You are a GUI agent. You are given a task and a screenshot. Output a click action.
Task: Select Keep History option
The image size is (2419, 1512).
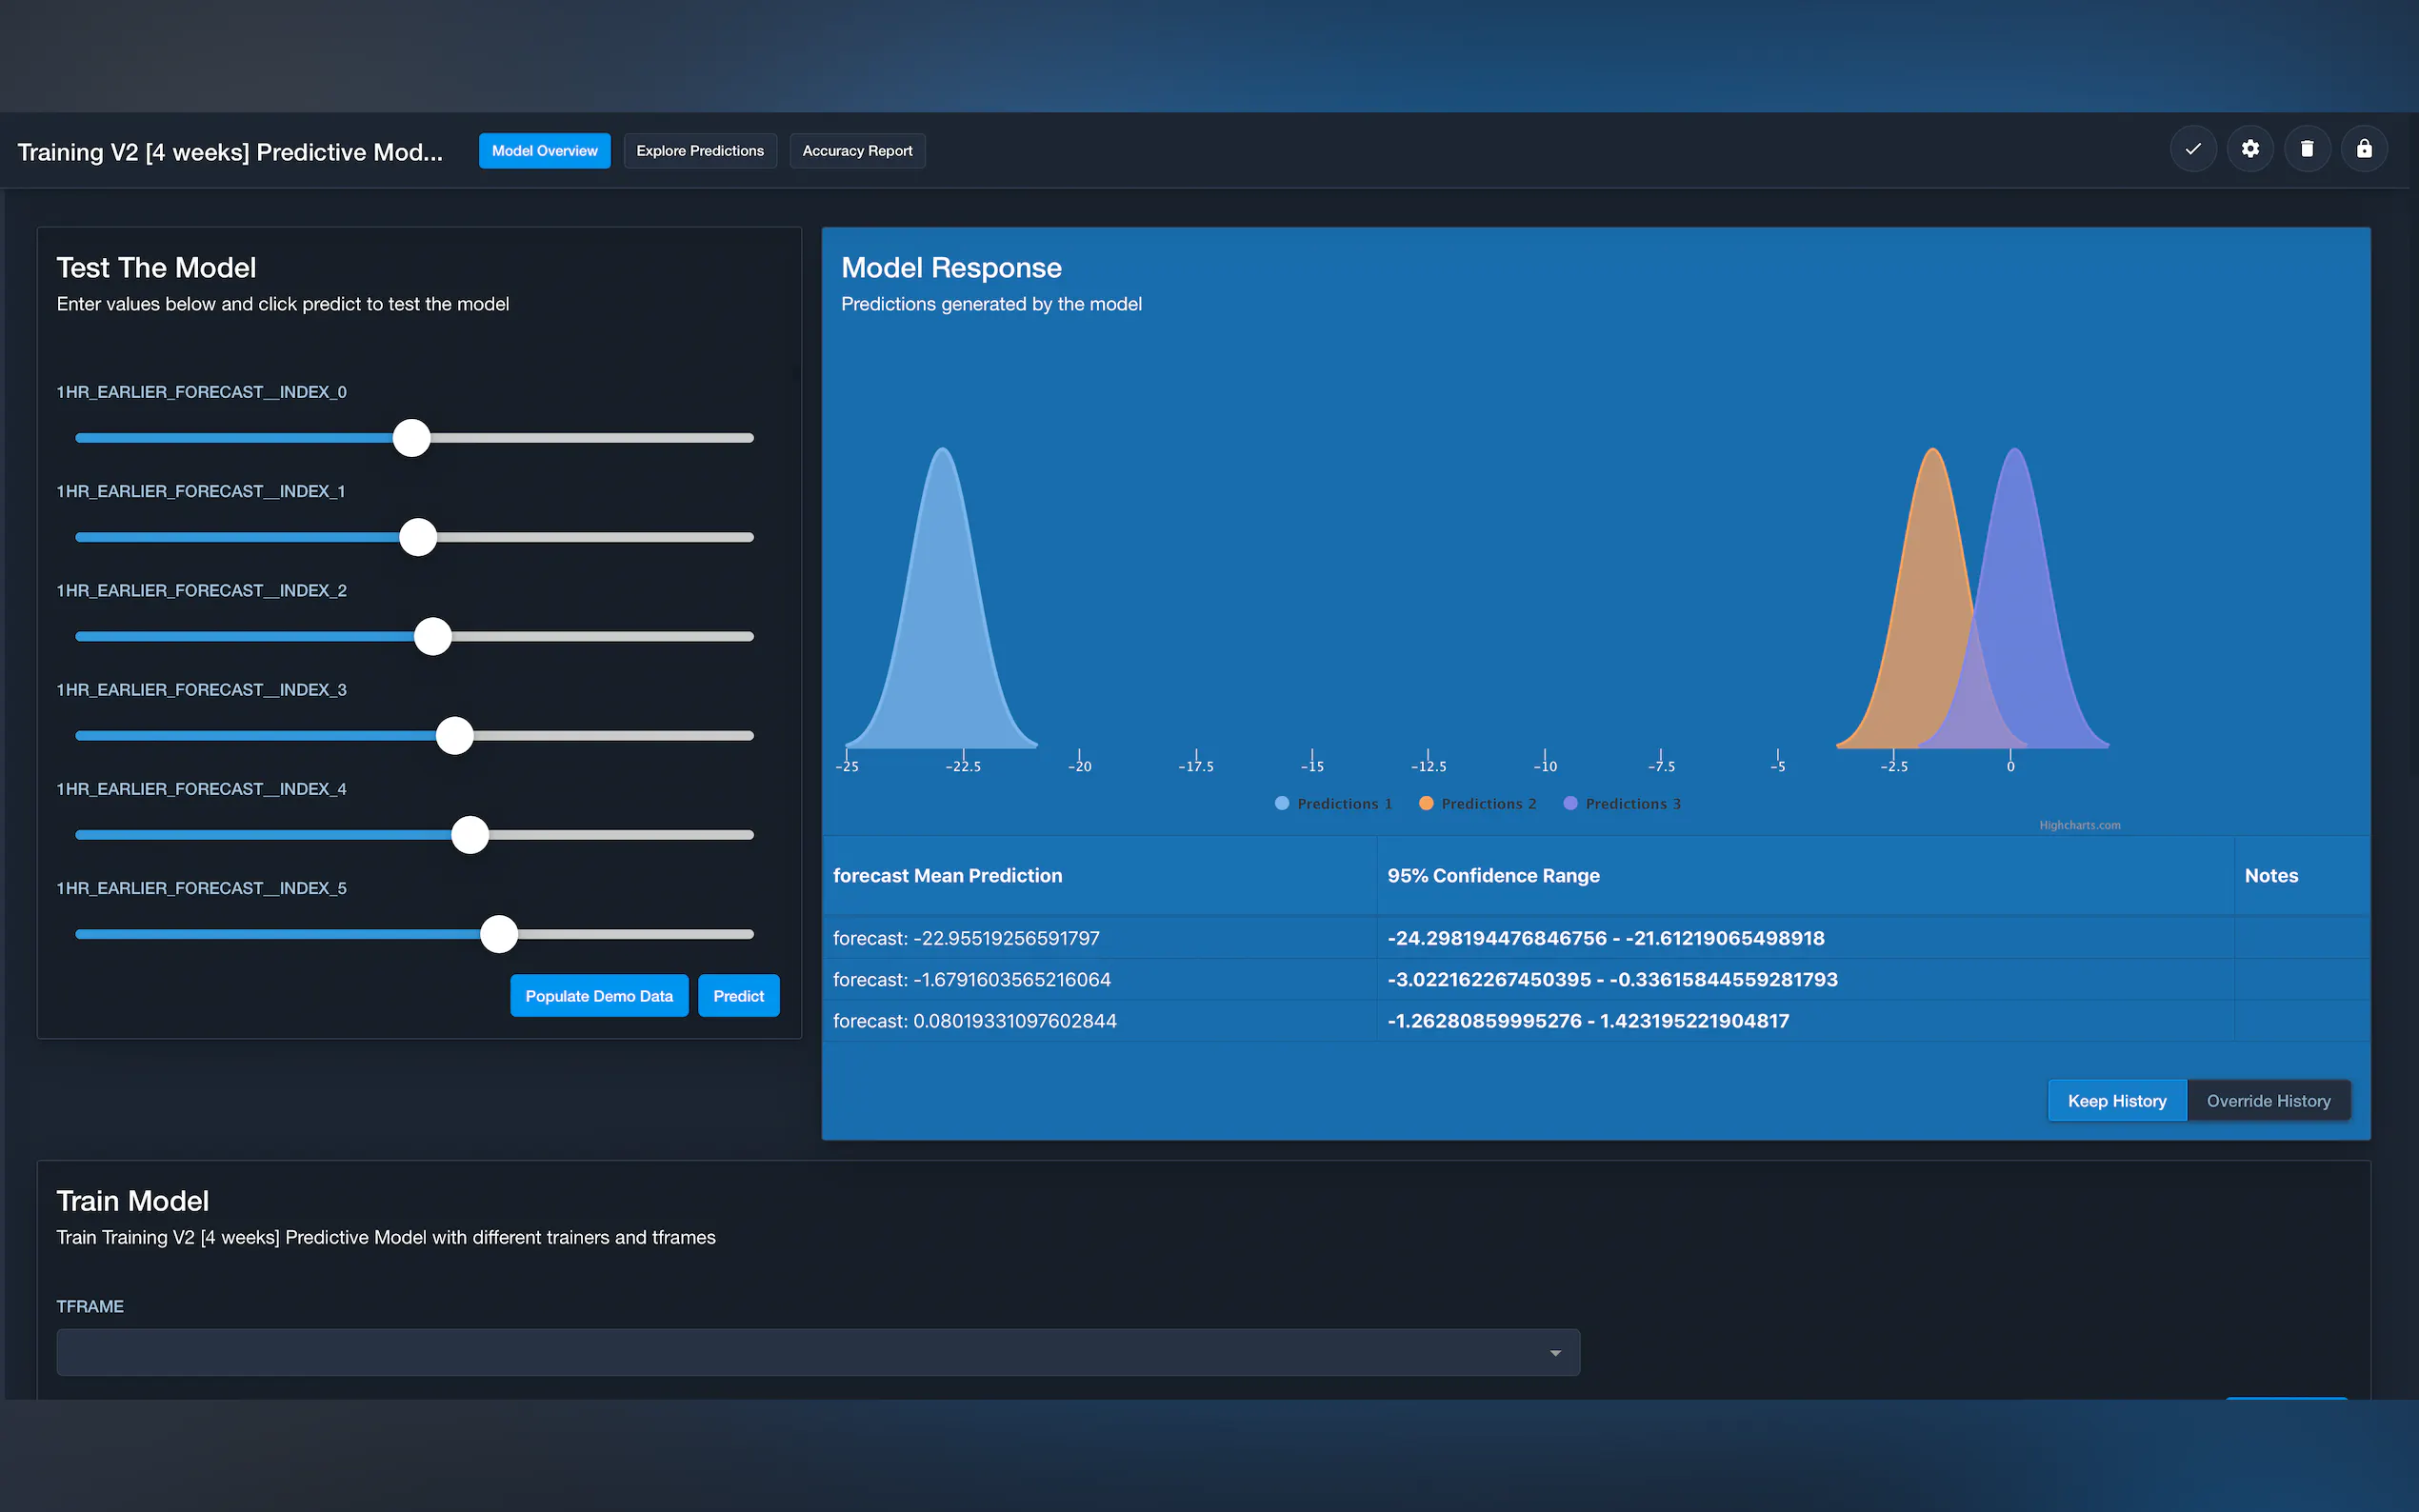(2116, 1101)
